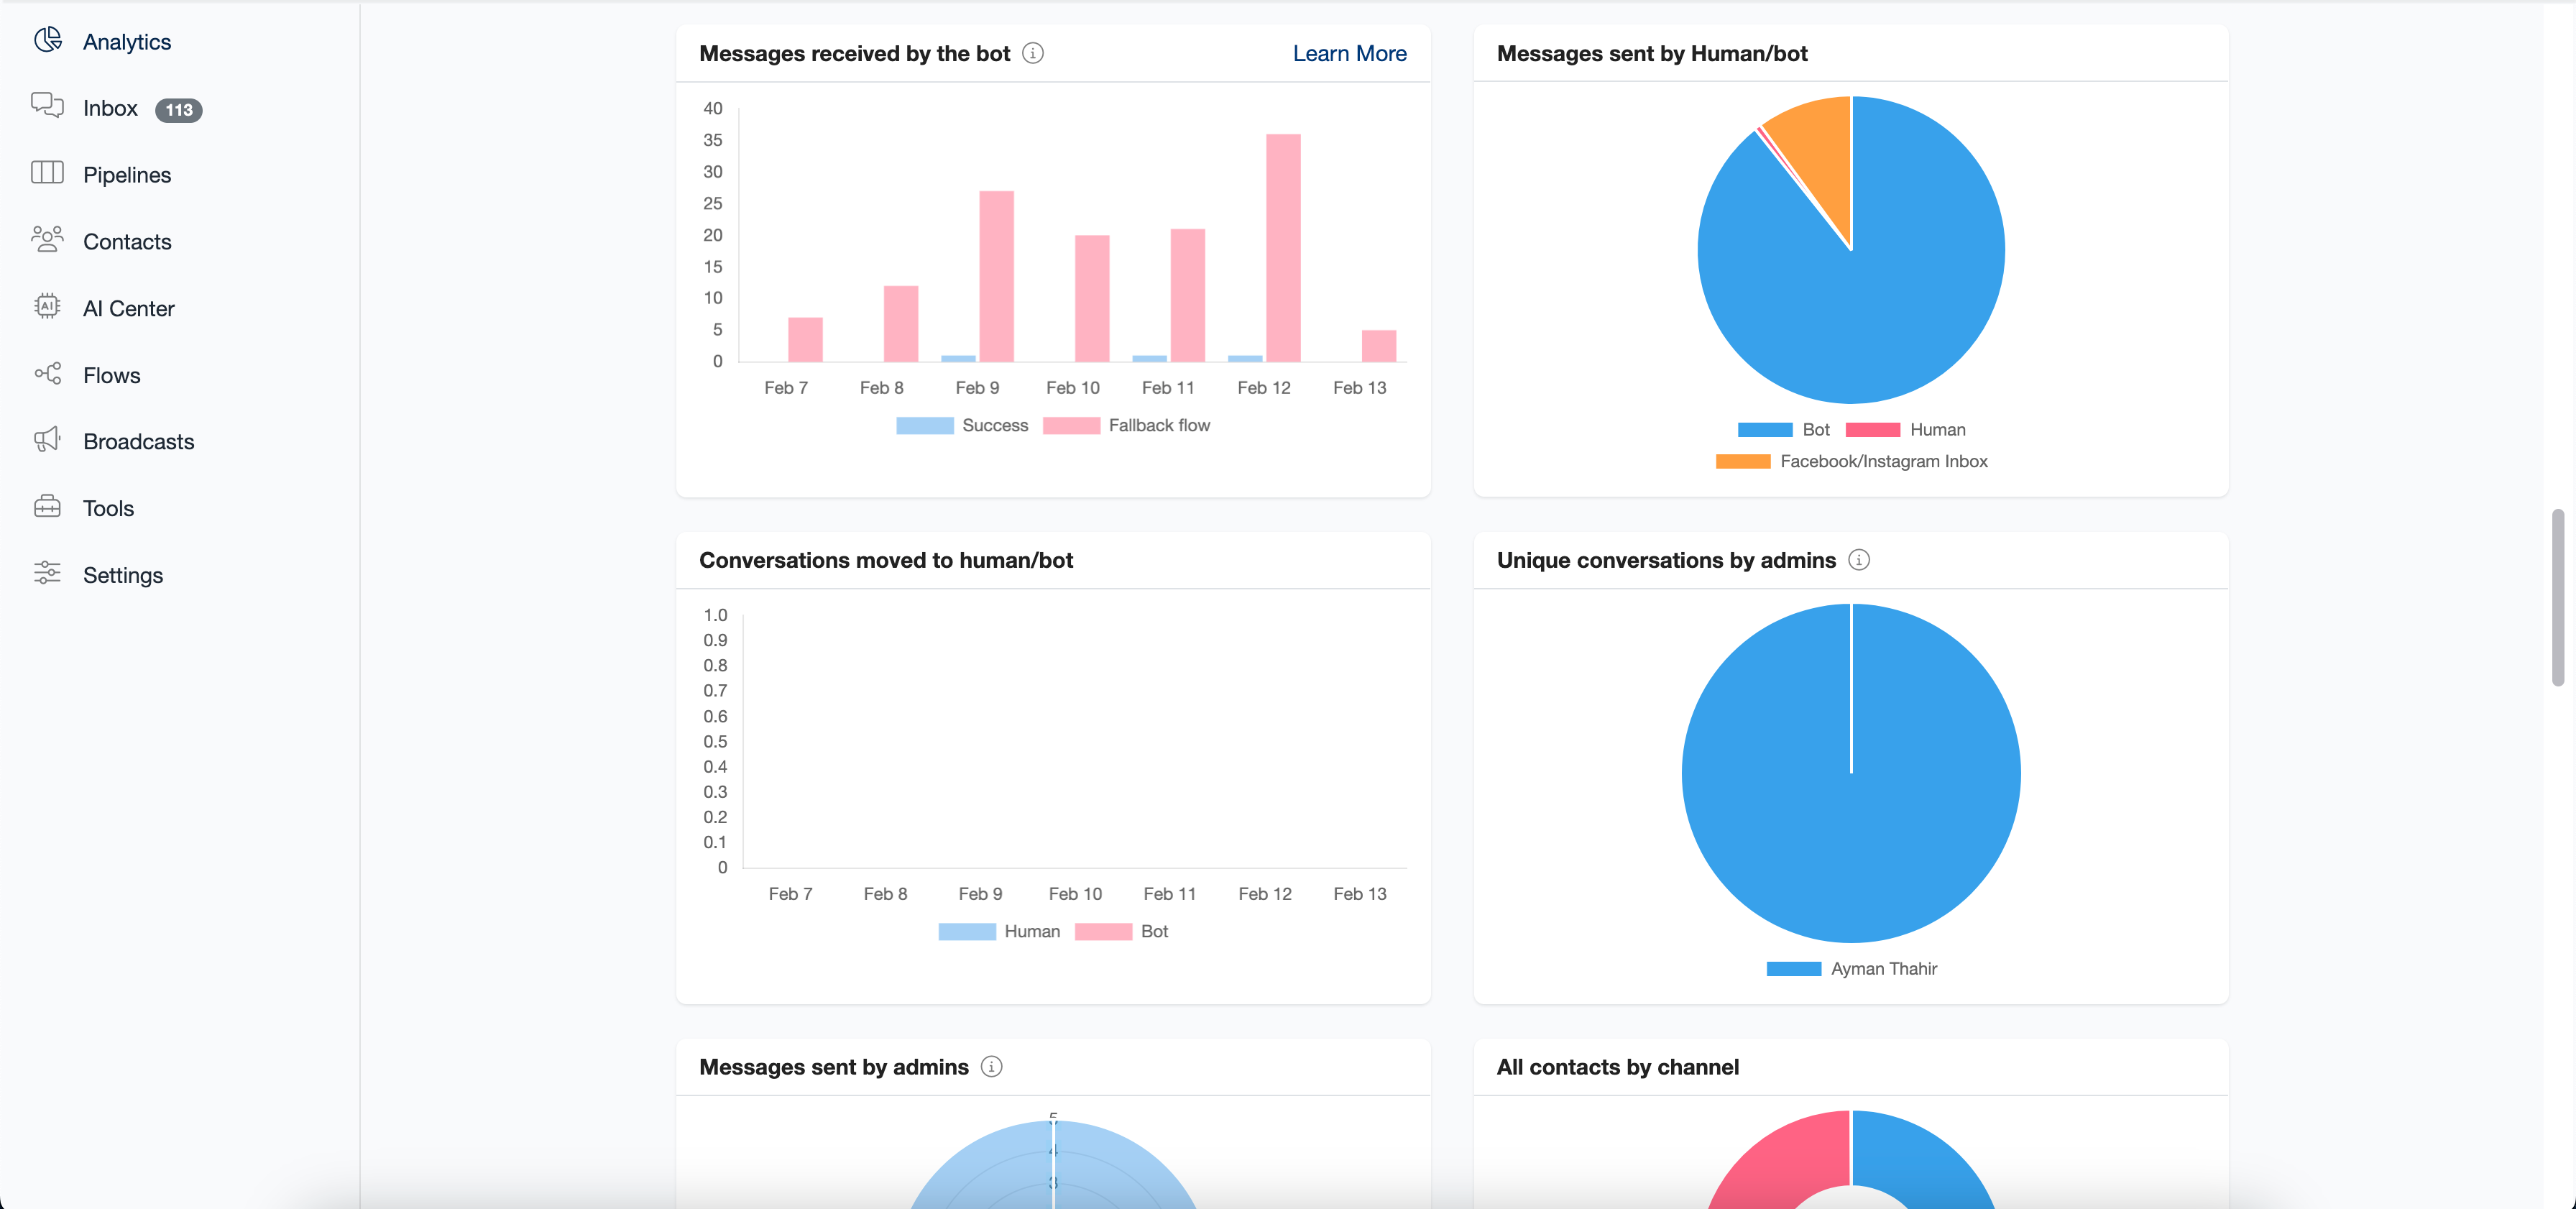Open the Analytics pie chart icon
Viewport: 2576px width, 1209px height.
tap(47, 40)
